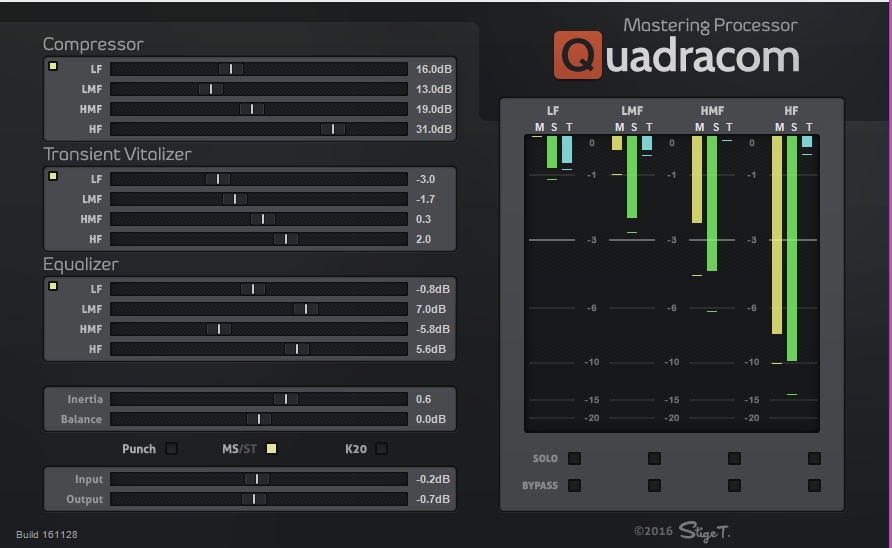The height and width of the screenshot is (548, 892).
Task: Click the Equalizer LF value -0.8dB
Action: 432,289
